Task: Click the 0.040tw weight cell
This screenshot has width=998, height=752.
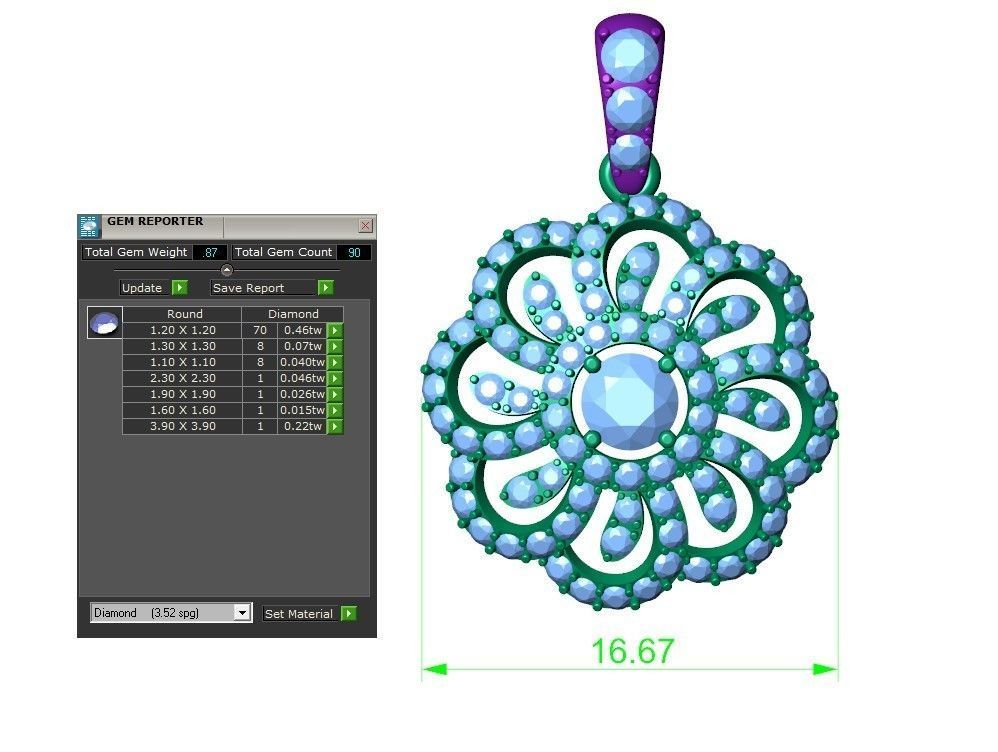Action: (302, 362)
